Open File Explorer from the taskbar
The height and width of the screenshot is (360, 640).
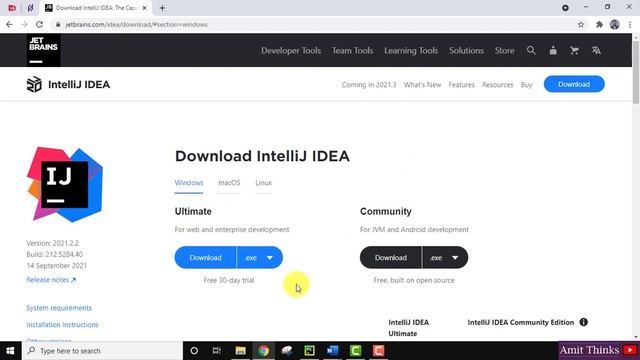[240, 351]
